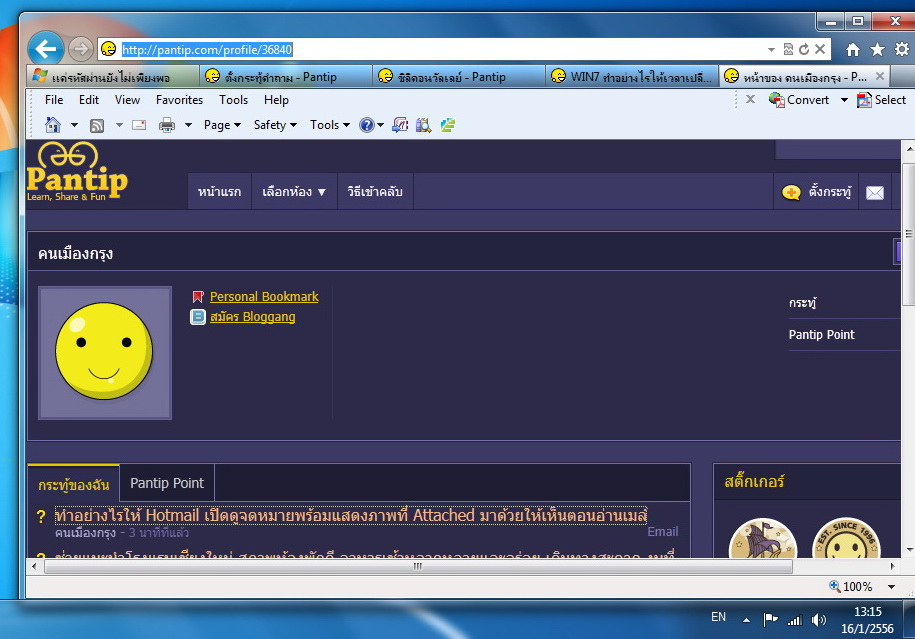Click the Messenger icon in command bar
Screen dimensions: 915x639
coord(400,125)
